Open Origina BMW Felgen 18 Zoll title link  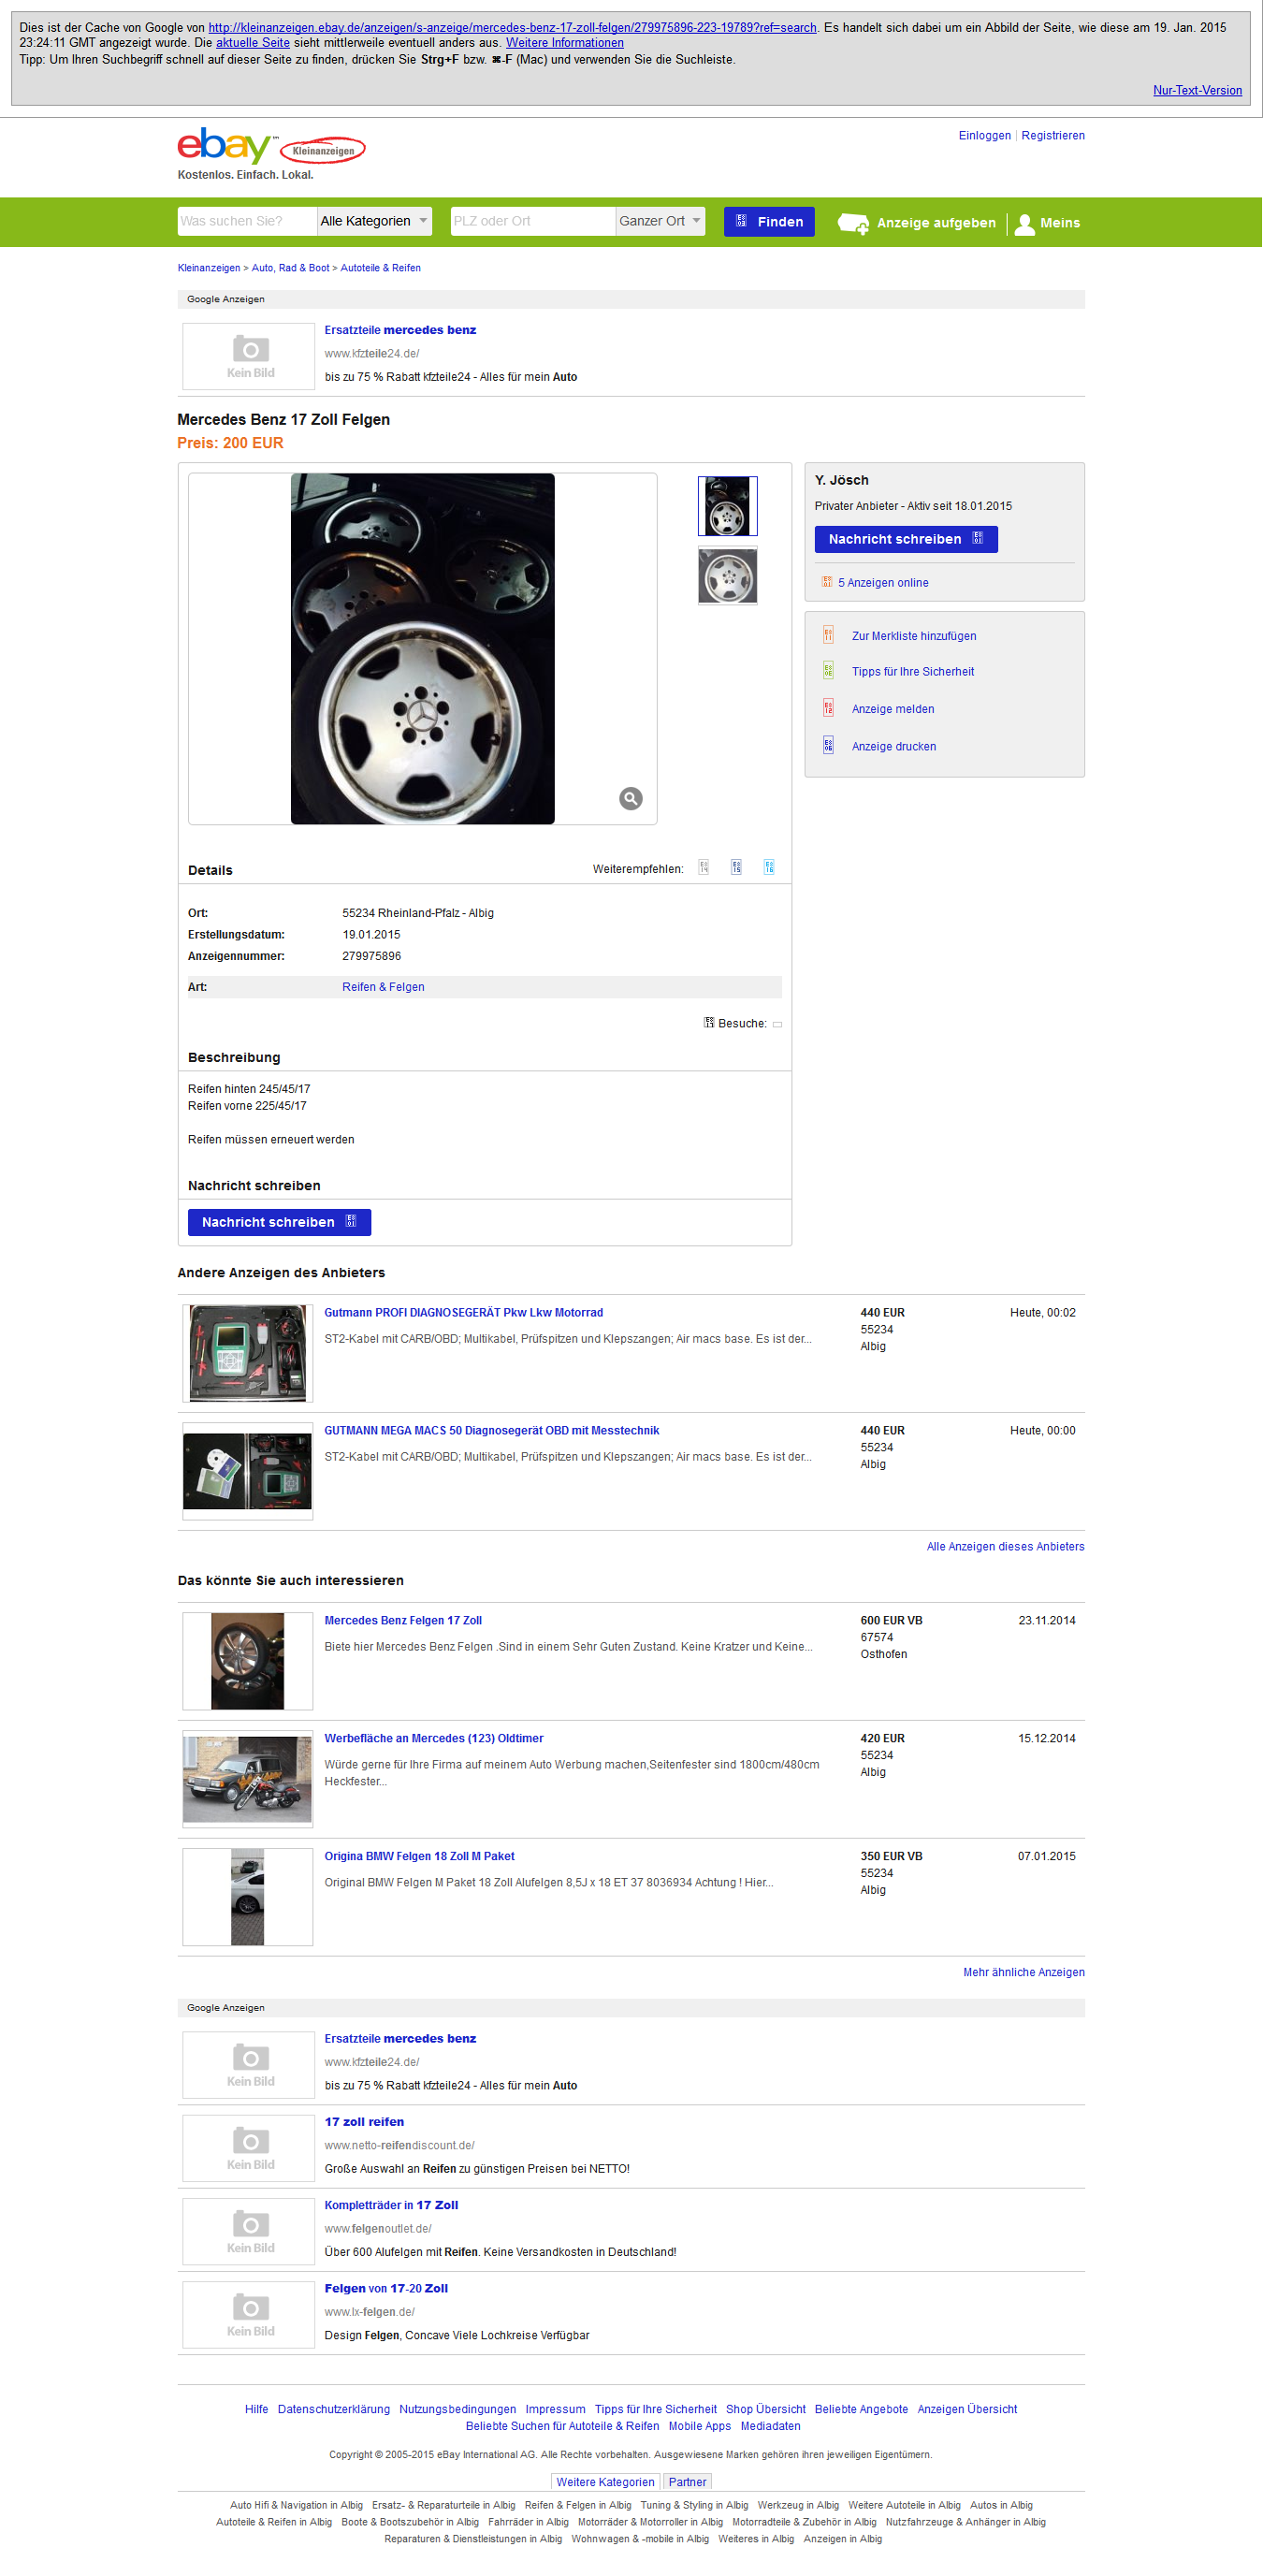pos(419,1856)
